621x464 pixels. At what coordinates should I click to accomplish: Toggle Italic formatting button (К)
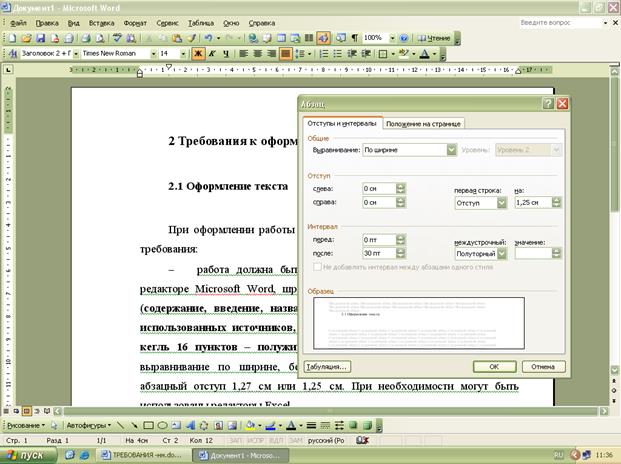click(212, 53)
